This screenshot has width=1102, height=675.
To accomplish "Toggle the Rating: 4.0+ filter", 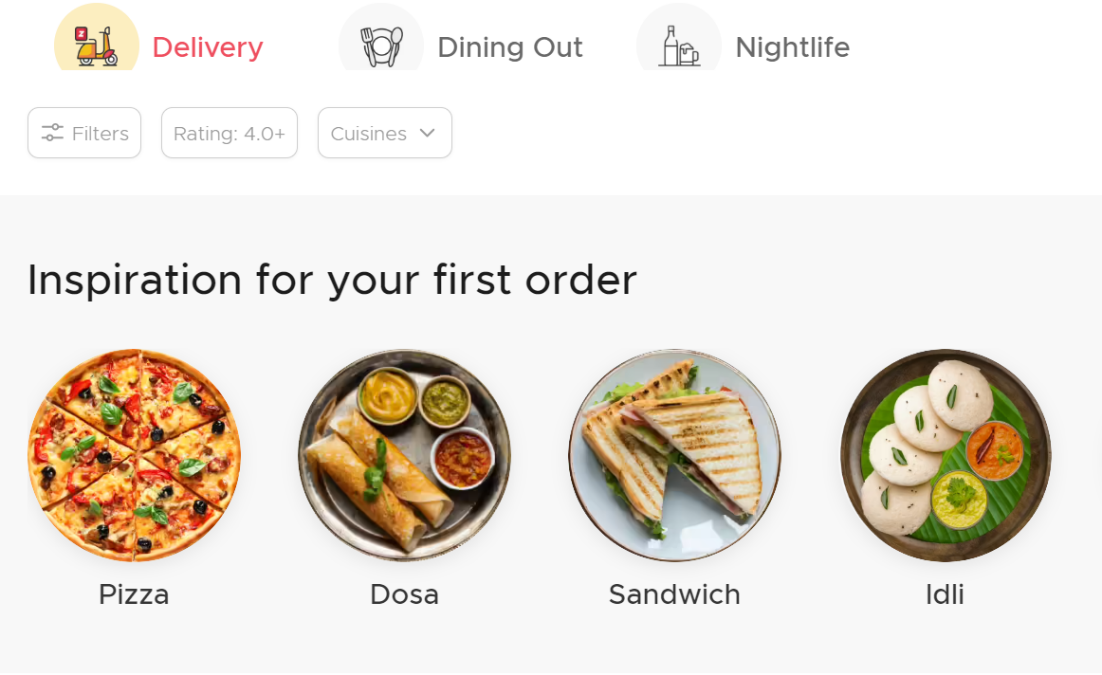I will [229, 132].
